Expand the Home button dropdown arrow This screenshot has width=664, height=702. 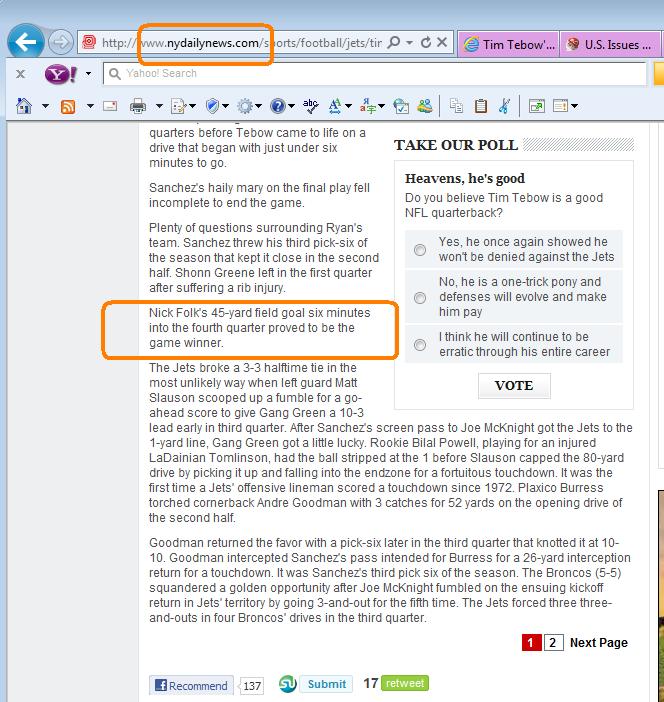(45, 106)
